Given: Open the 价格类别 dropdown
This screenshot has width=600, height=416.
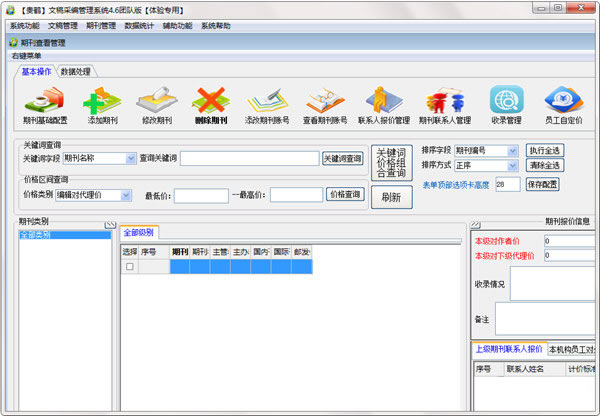Looking at the screenshot, I should pos(126,195).
